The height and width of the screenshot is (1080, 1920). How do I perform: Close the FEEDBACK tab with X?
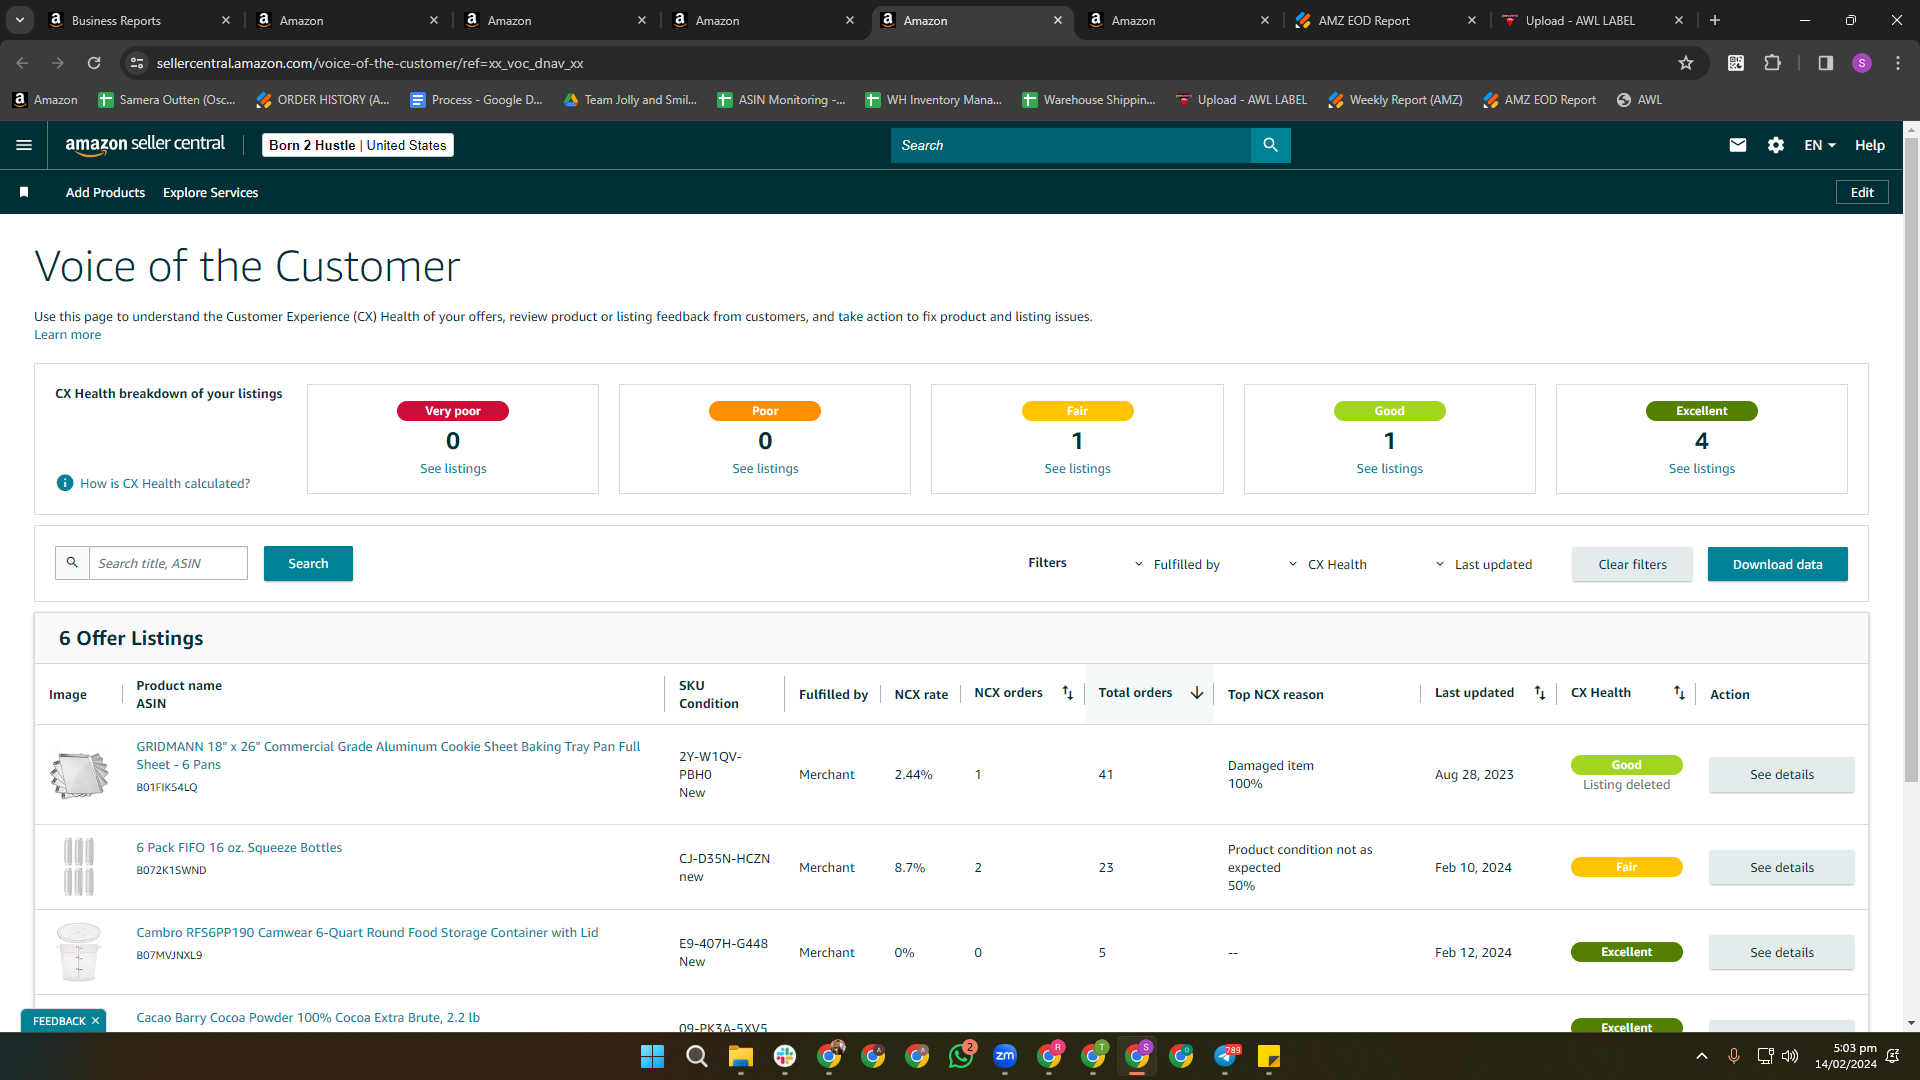pos(95,1021)
